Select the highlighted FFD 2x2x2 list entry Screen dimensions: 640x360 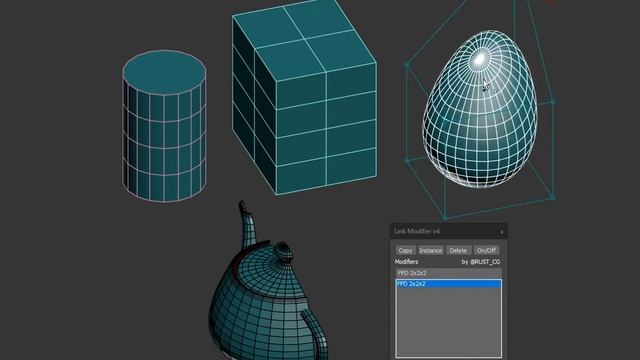coord(449,284)
